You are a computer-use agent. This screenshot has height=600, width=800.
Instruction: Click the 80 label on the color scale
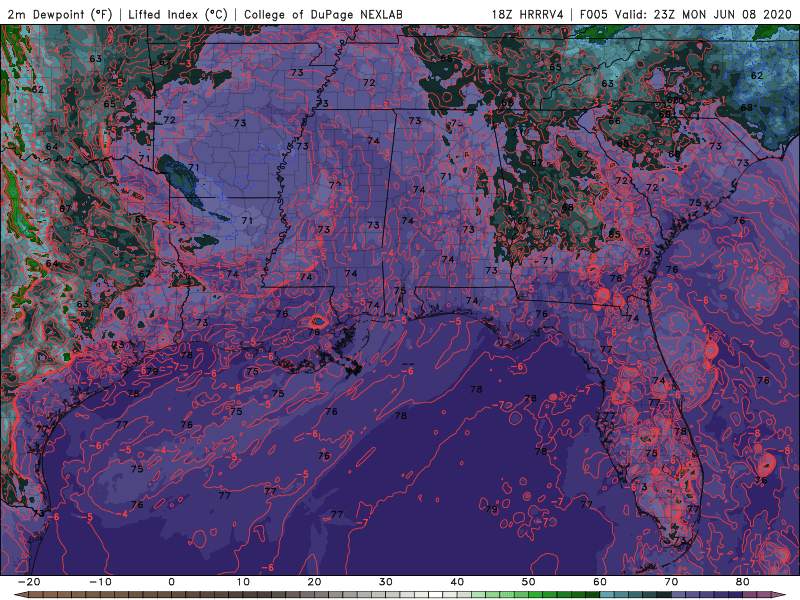(743, 582)
